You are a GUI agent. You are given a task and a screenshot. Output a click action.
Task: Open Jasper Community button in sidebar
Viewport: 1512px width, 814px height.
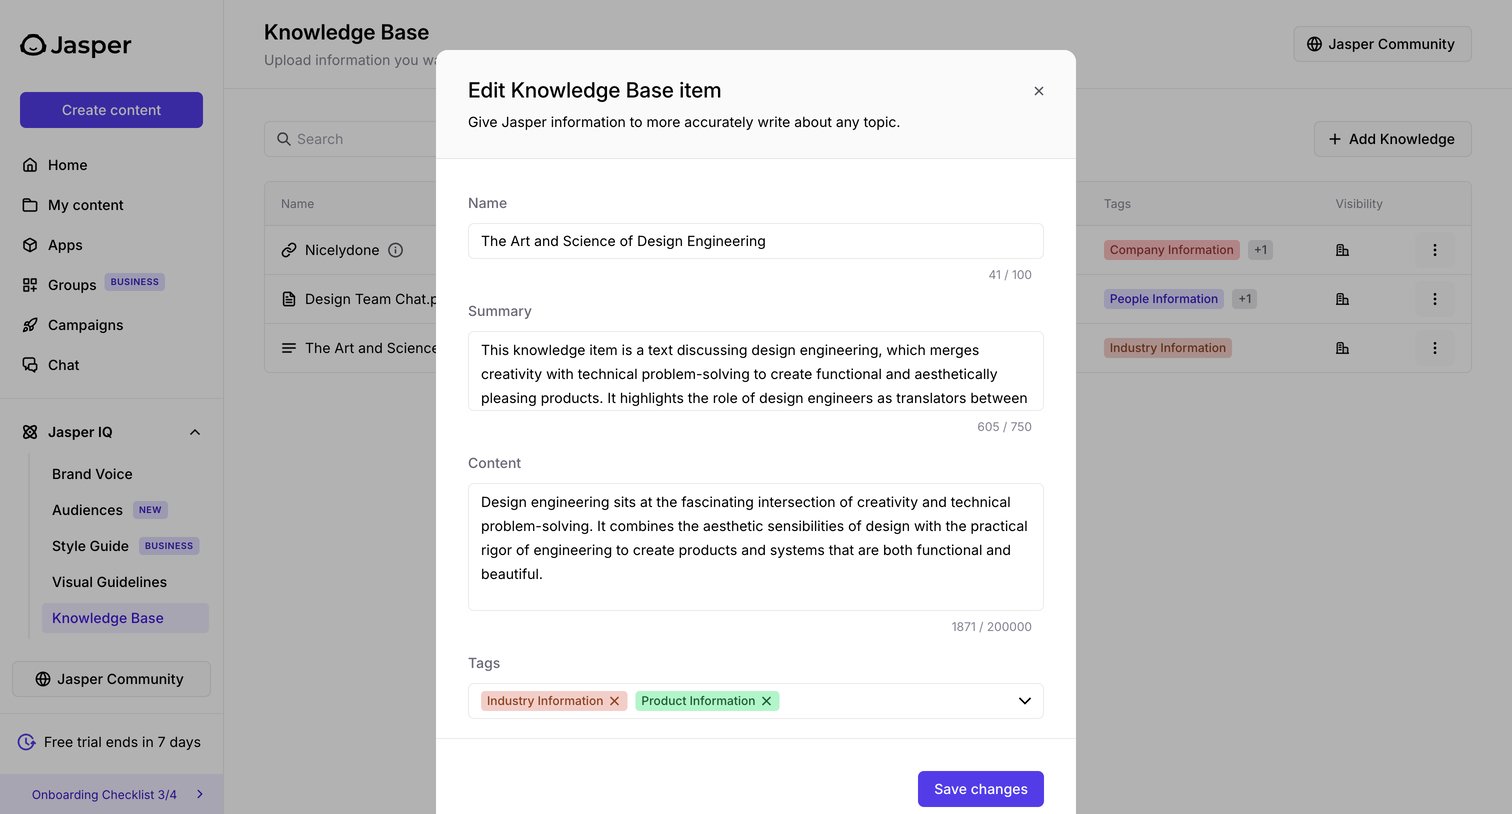pos(111,679)
